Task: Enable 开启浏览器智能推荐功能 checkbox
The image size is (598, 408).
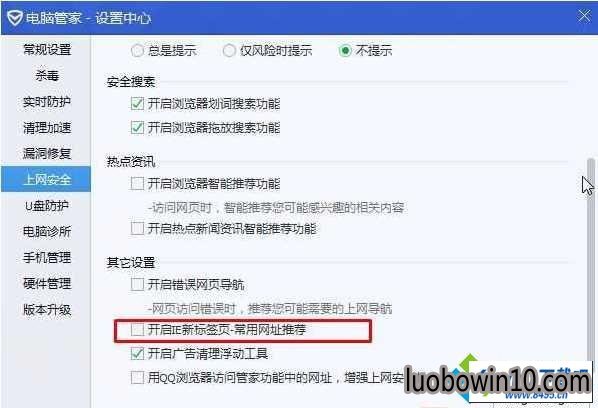Action: [x=137, y=183]
